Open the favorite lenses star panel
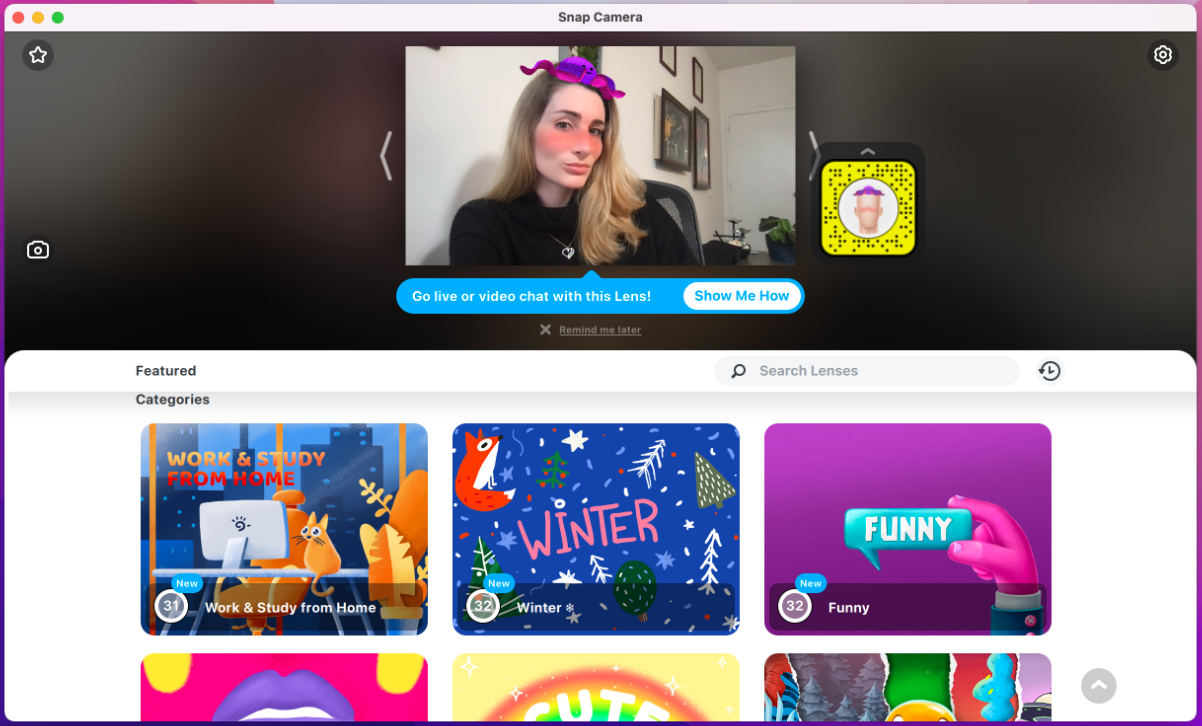 38,55
